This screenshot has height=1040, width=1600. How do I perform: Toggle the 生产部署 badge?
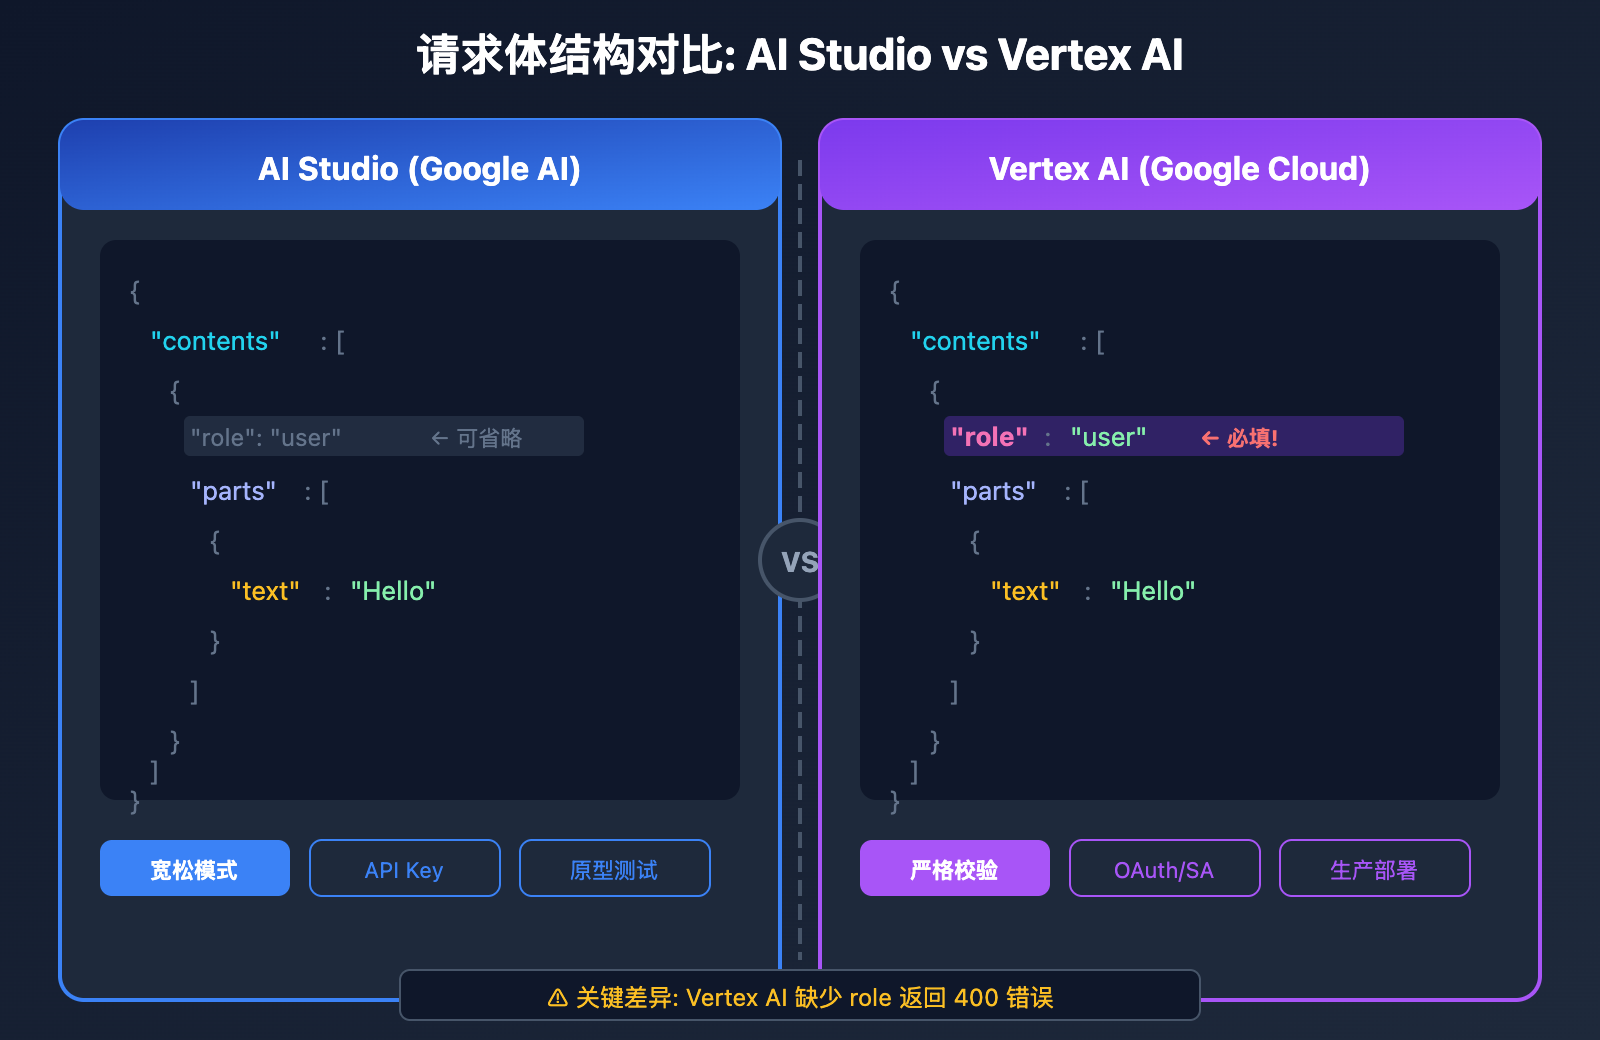point(1374,868)
